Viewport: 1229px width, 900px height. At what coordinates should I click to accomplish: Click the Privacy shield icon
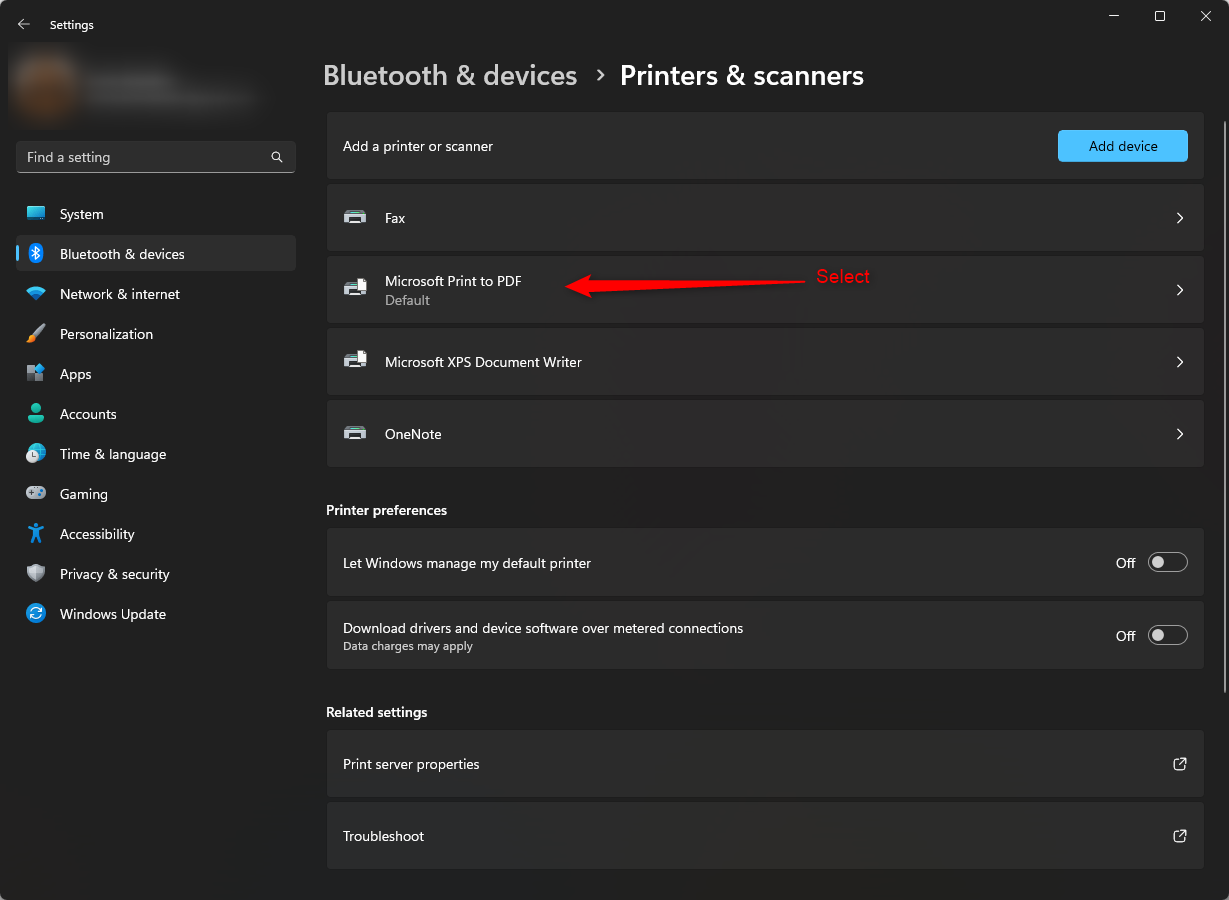(x=36, y=574)
